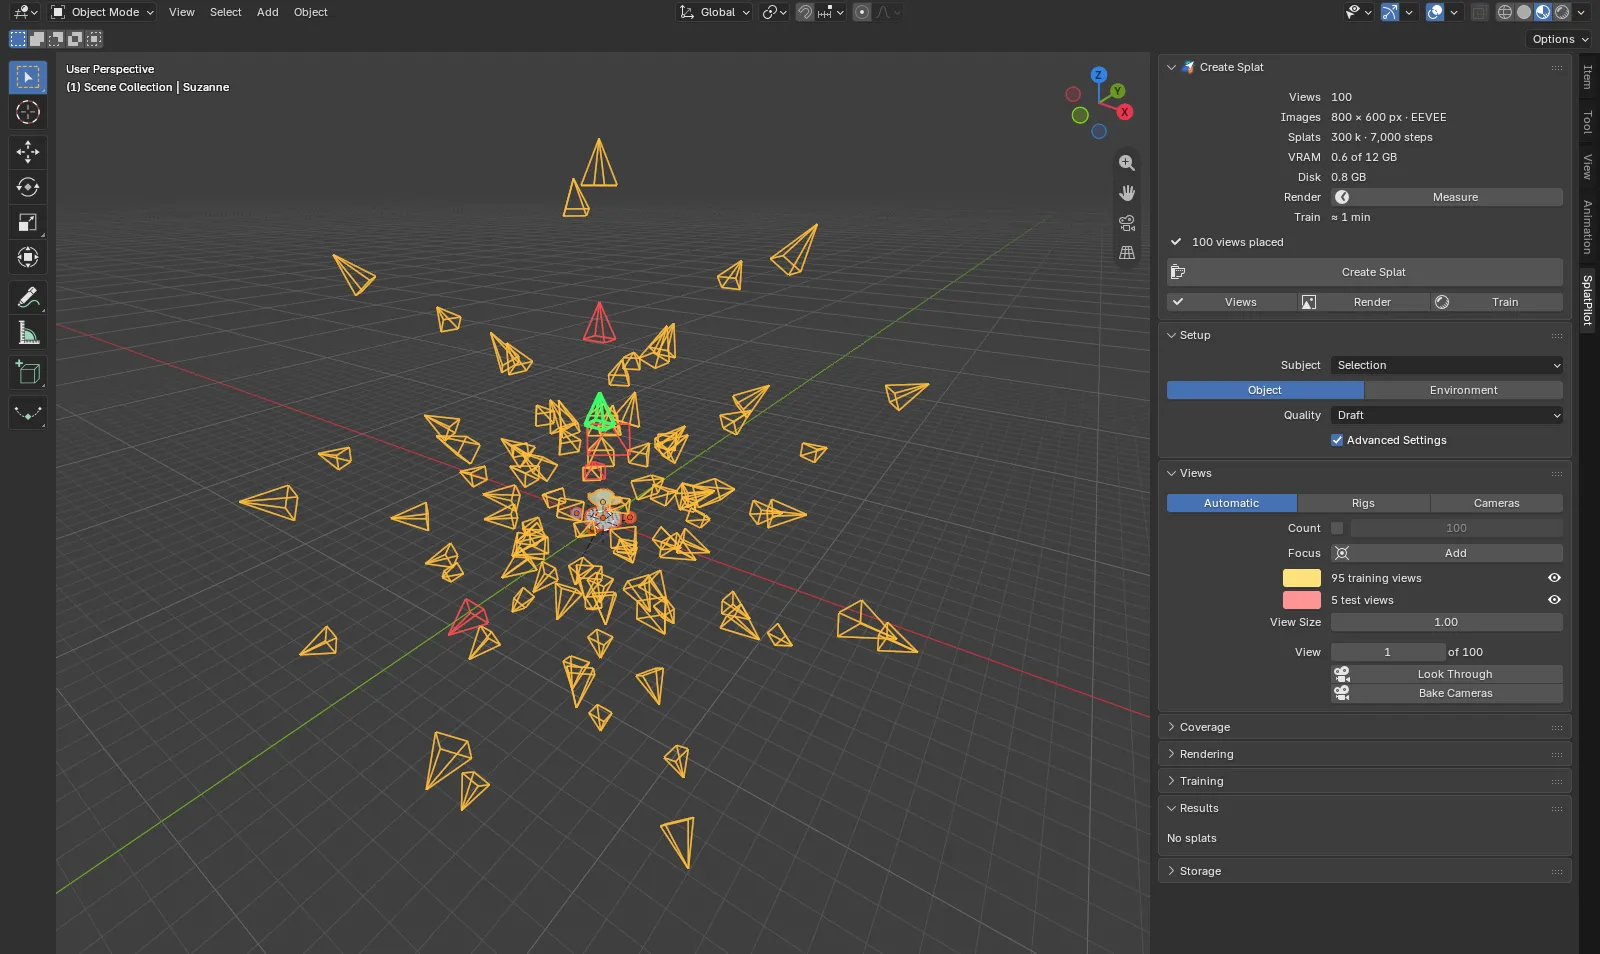Viewport: 1600px width, 954px height.
Task: Enable rendered viewport shading sphere
Action: tap(1562, 12)
